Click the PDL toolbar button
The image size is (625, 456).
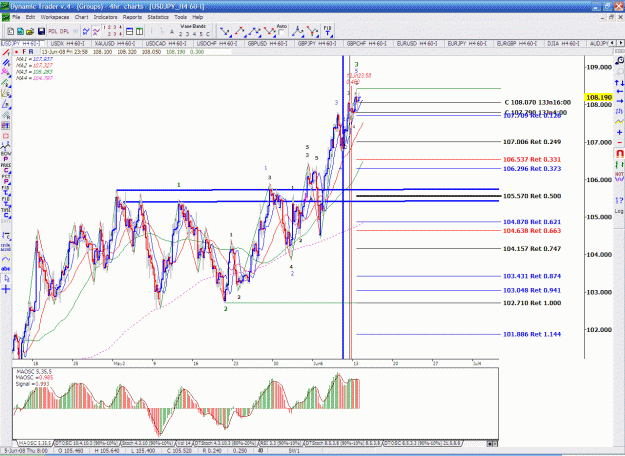53,31
